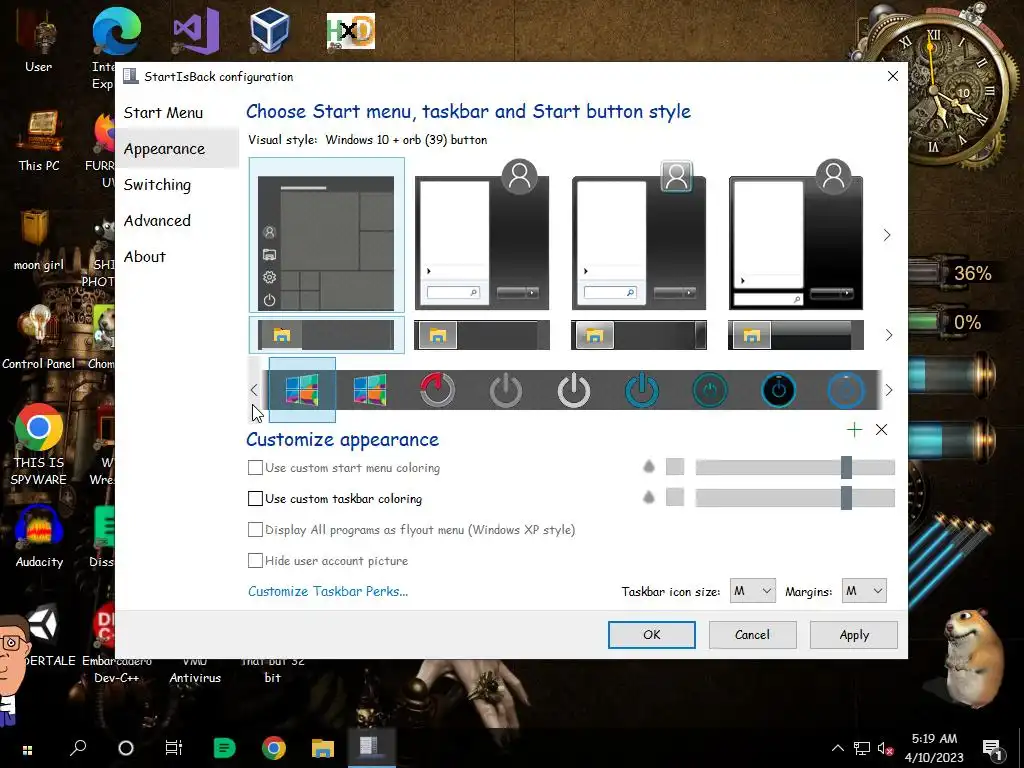Open Margins dropdown
The image size is (1024, 768).
click(864, 591)
